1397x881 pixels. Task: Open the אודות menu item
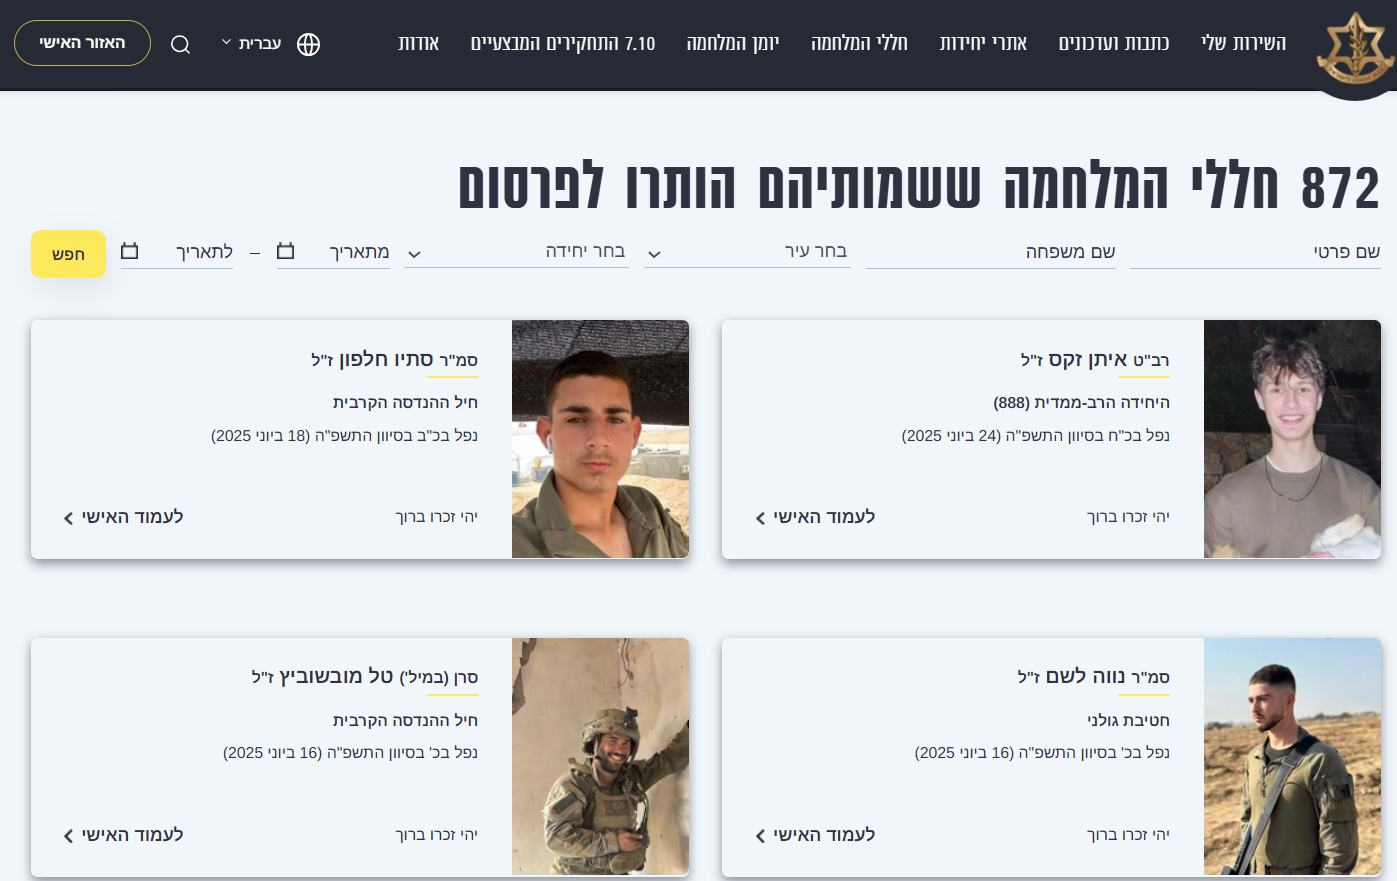(418, 43)
